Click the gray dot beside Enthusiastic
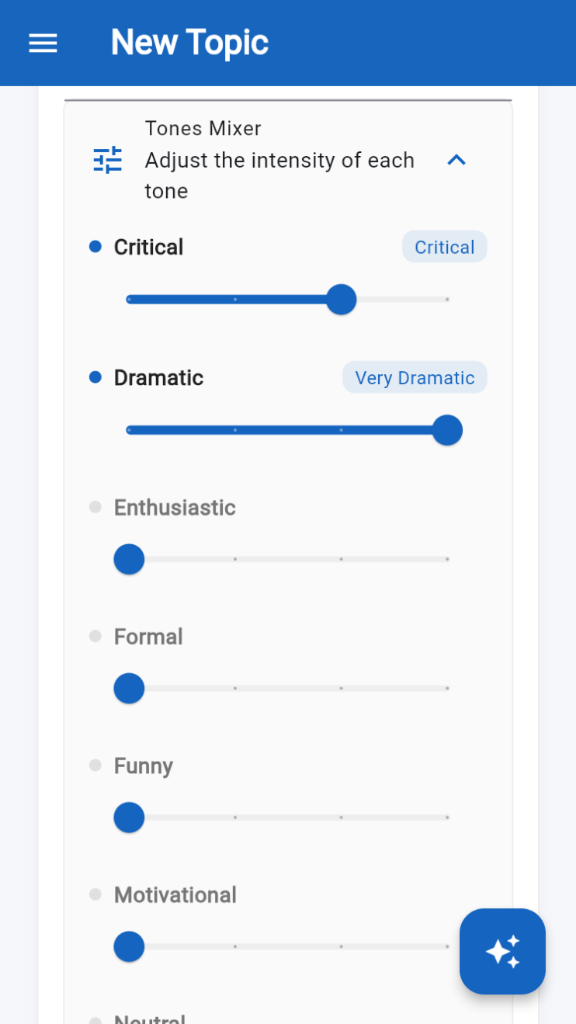Image resolution: width=576 pixels, height=1024 pixels. click(x=95, y=507)
